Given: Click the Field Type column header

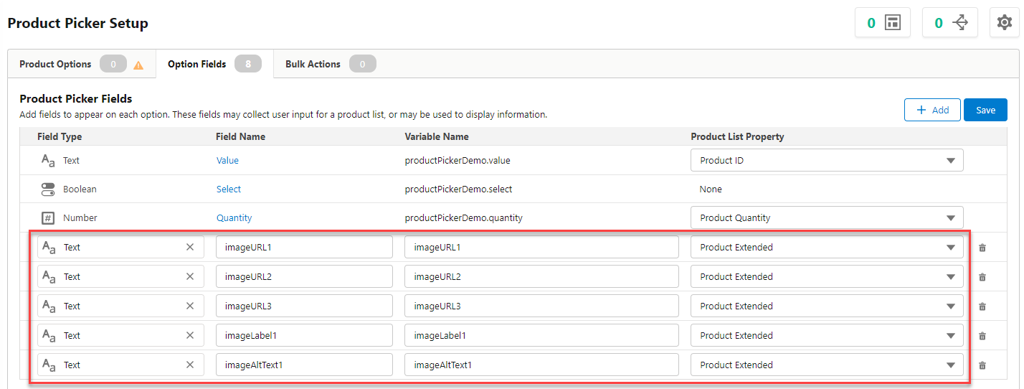Looking at the screenshot, I should click(59, 136).
